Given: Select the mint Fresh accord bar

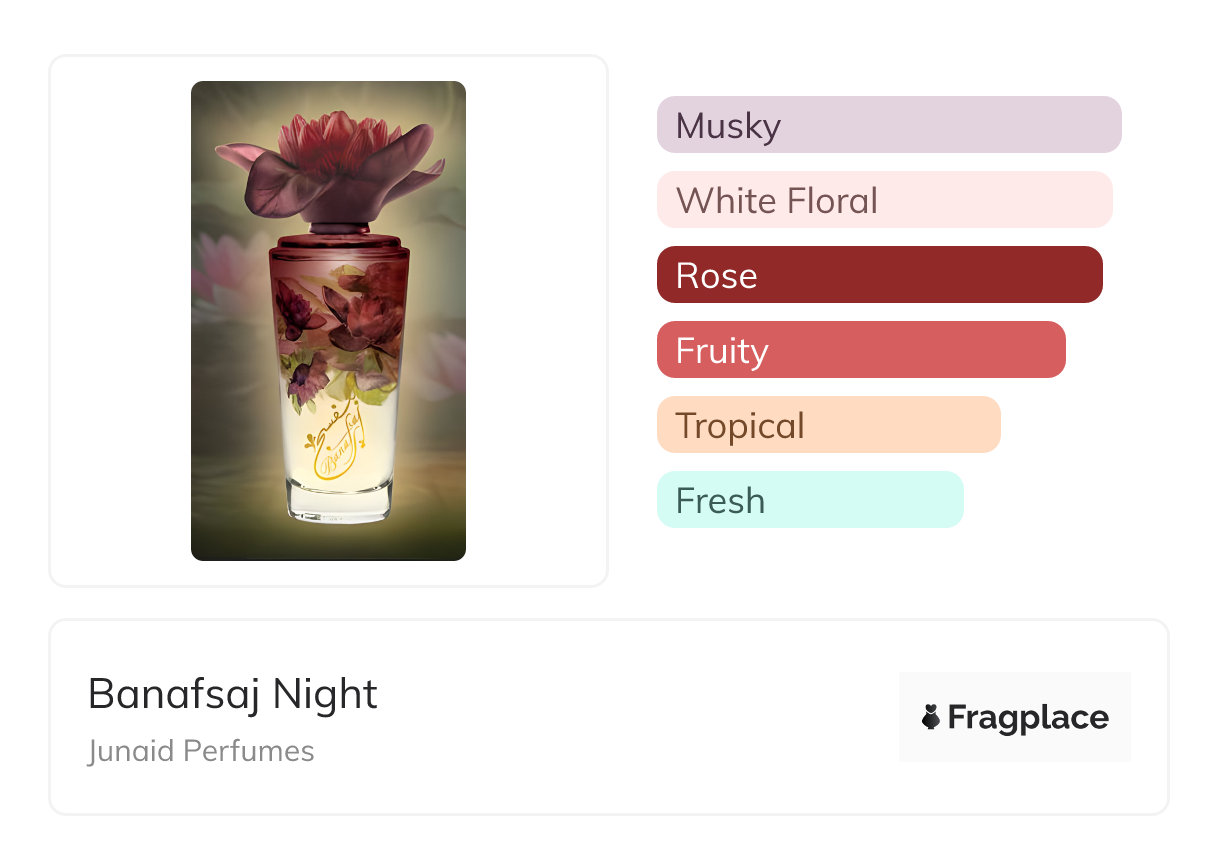Looking at the screenshot, I should (x=809, y=500).
